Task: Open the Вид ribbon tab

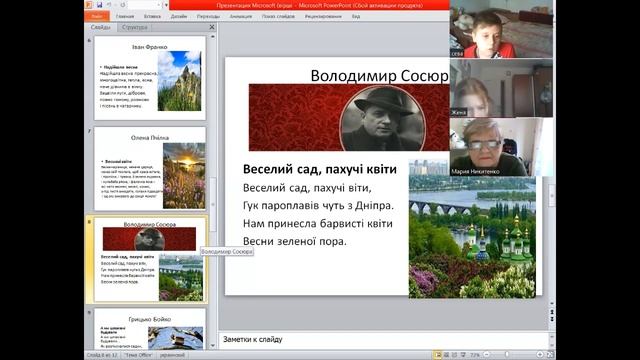Action: (356, 16)
